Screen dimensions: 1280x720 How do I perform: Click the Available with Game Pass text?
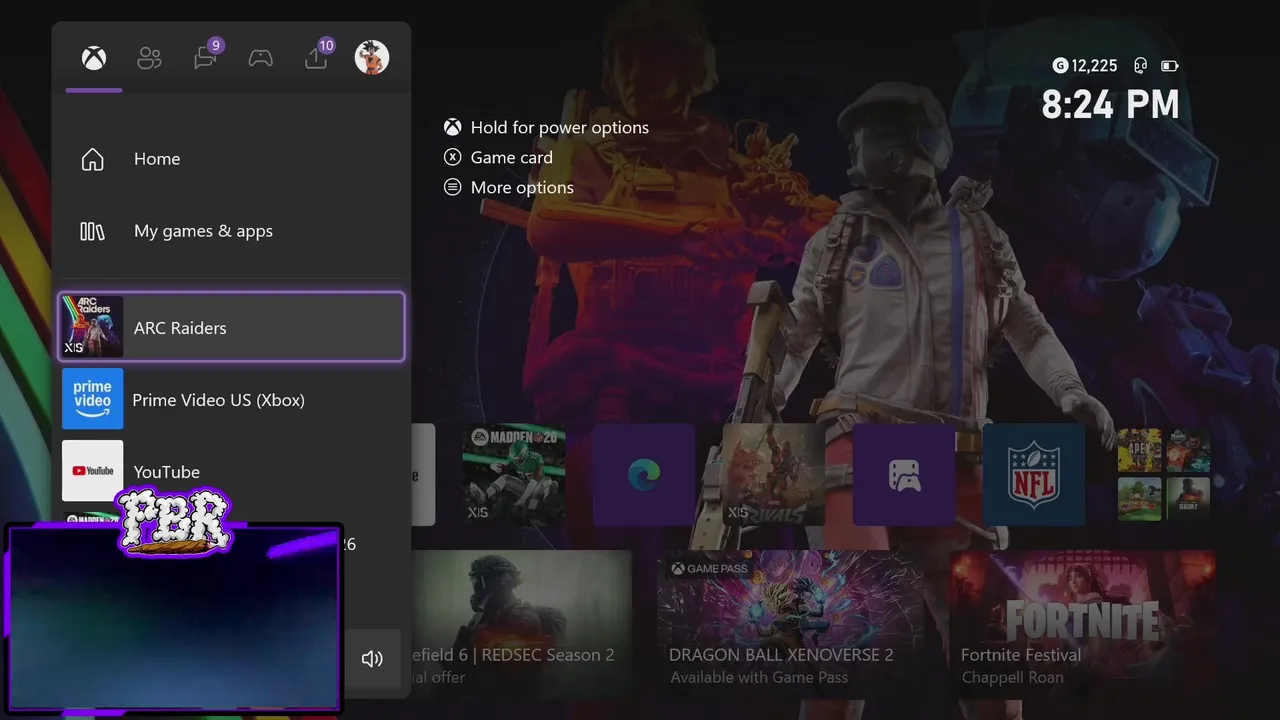[759, 677]
